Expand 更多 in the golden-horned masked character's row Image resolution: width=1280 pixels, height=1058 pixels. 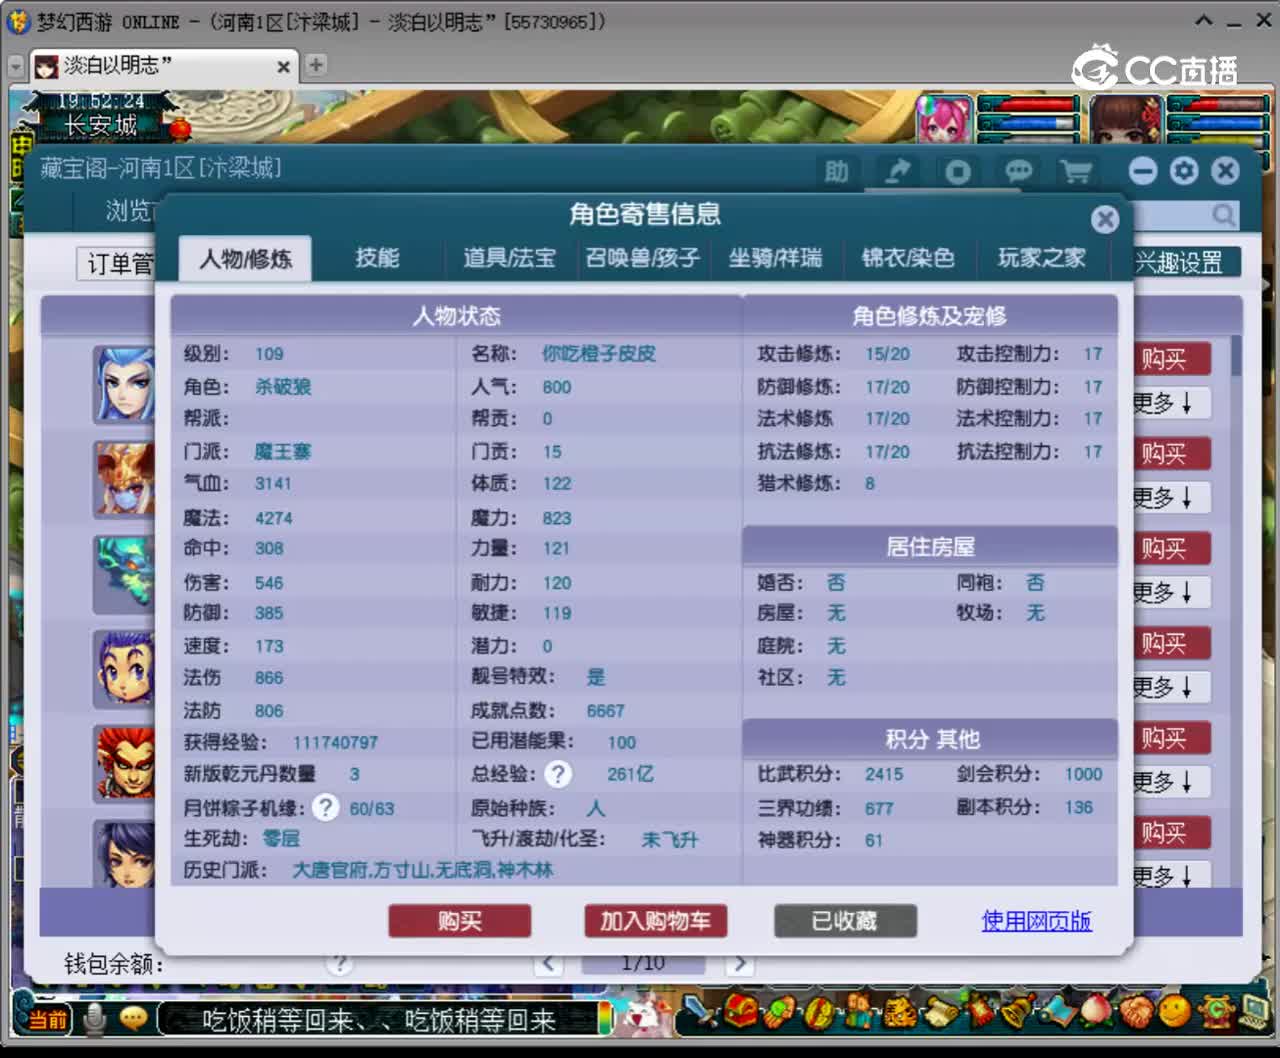coord(1170,498)
